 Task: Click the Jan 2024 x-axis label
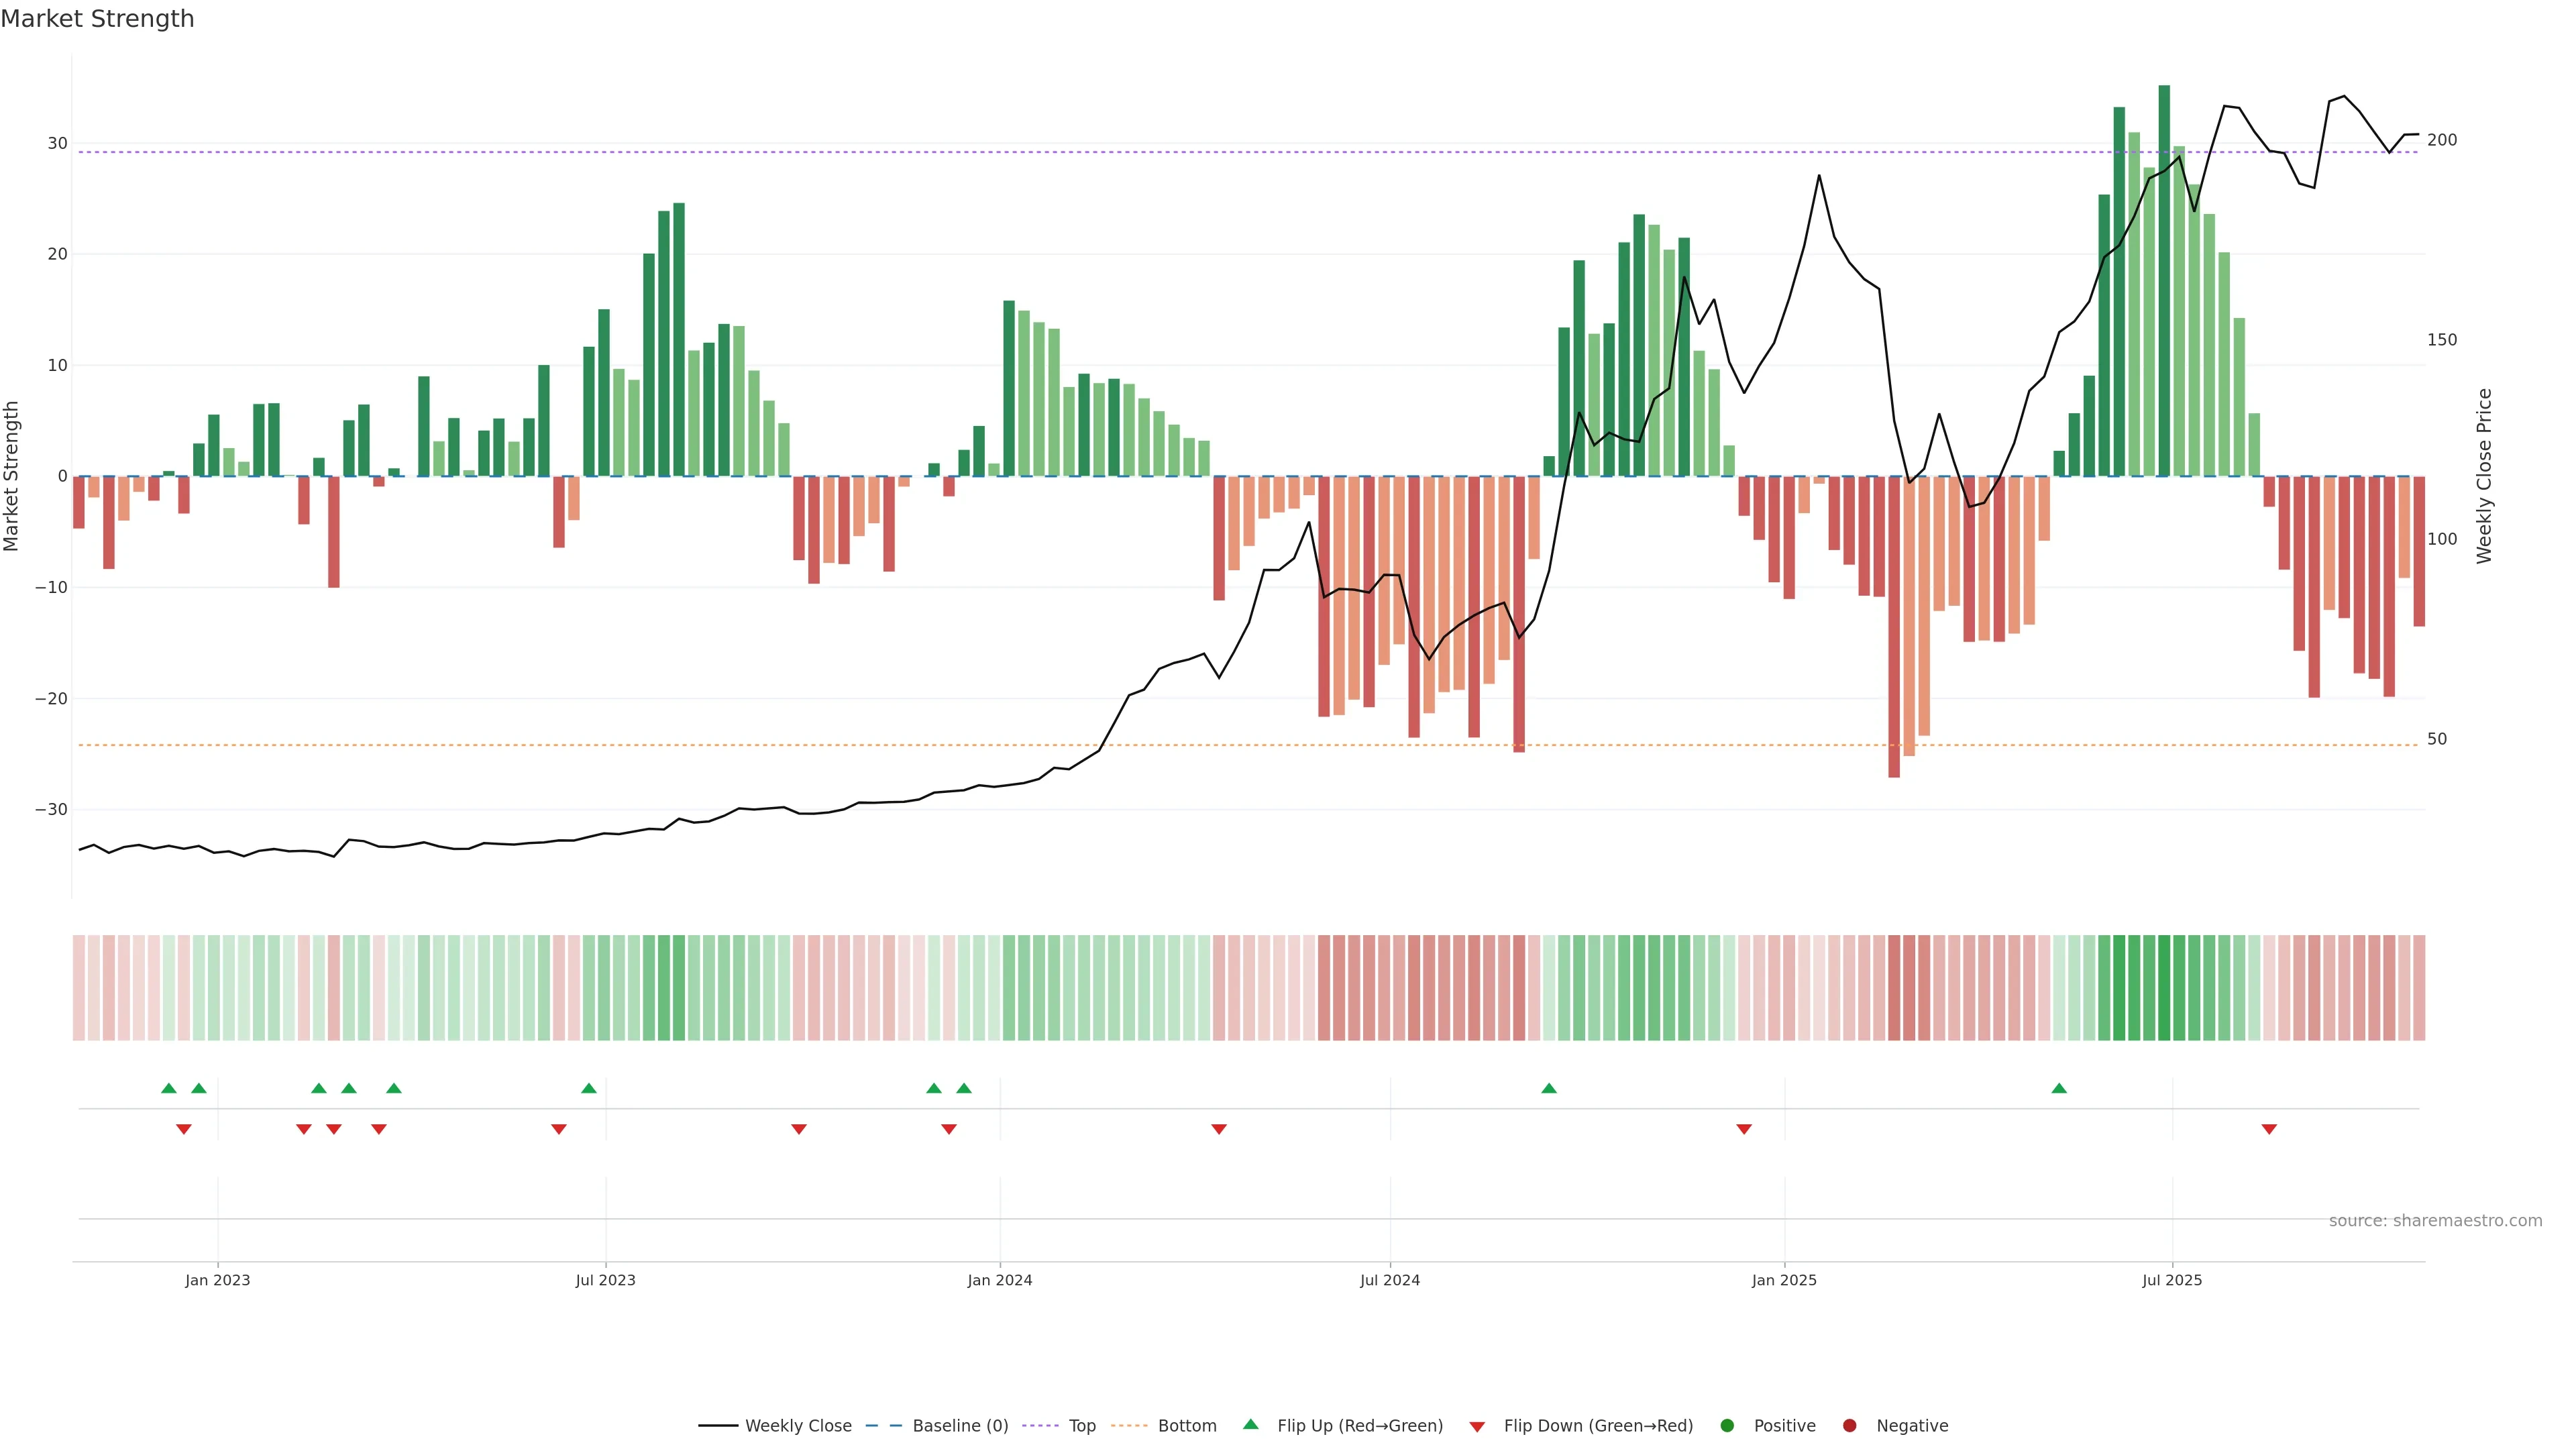(x=1000, y=1281)
